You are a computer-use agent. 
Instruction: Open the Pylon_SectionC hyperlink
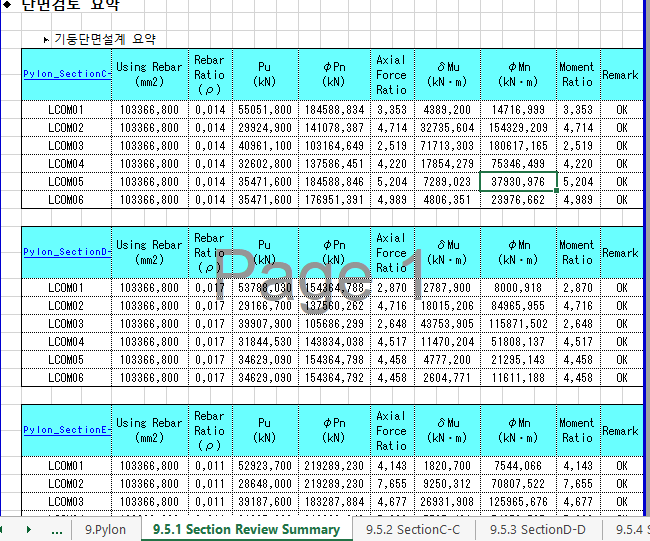(66, 74)
